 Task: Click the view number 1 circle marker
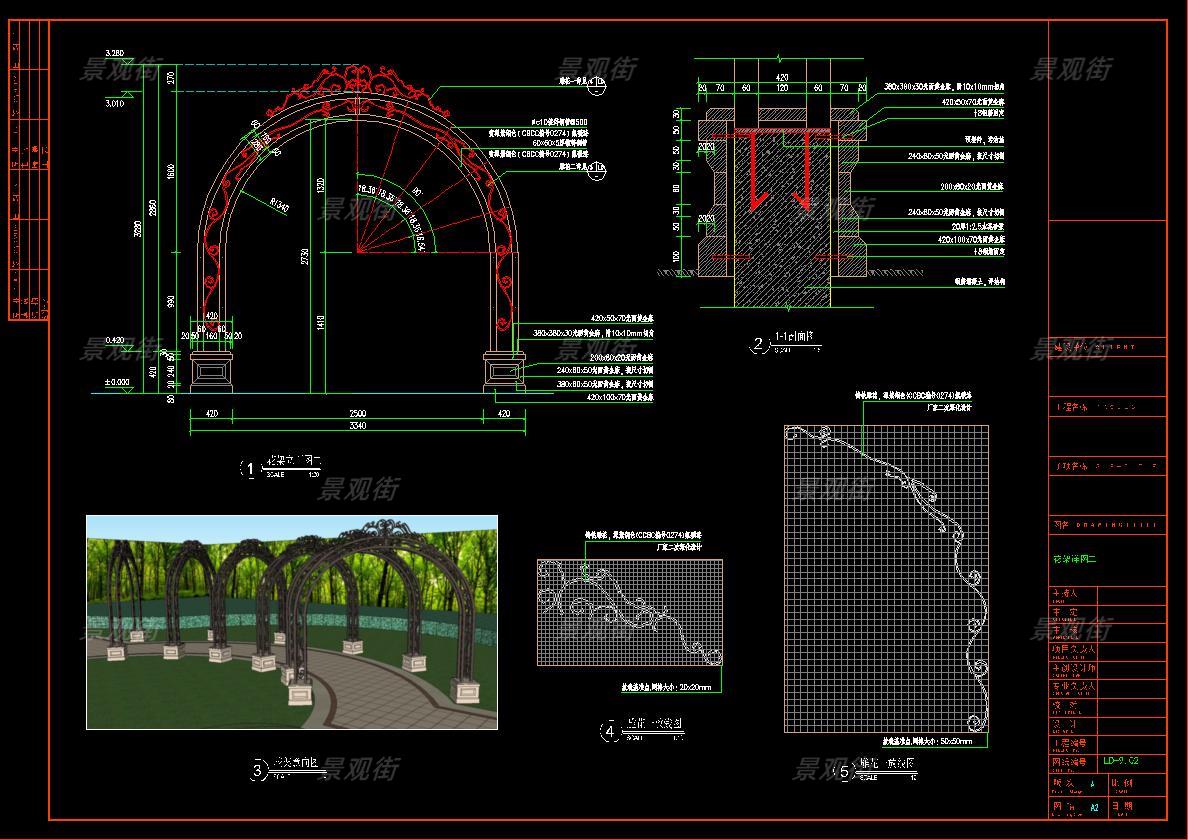(249, 469)
